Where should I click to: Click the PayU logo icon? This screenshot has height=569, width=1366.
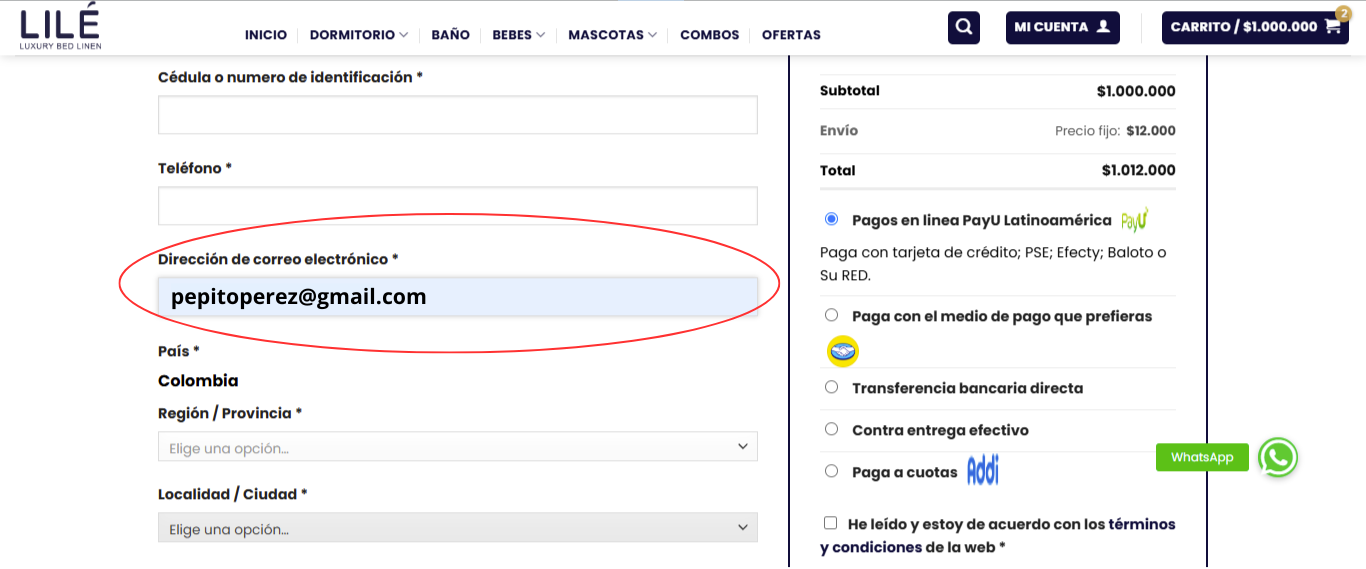point(1134,220)
